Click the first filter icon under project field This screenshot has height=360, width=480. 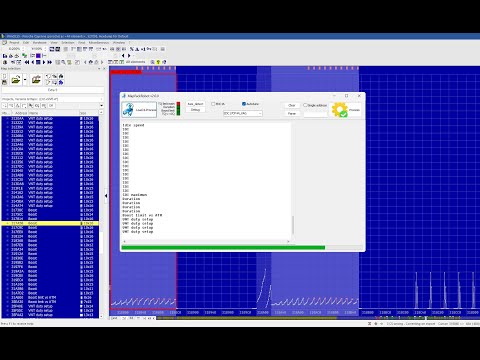pyautogui.click(x=4, y=106)
